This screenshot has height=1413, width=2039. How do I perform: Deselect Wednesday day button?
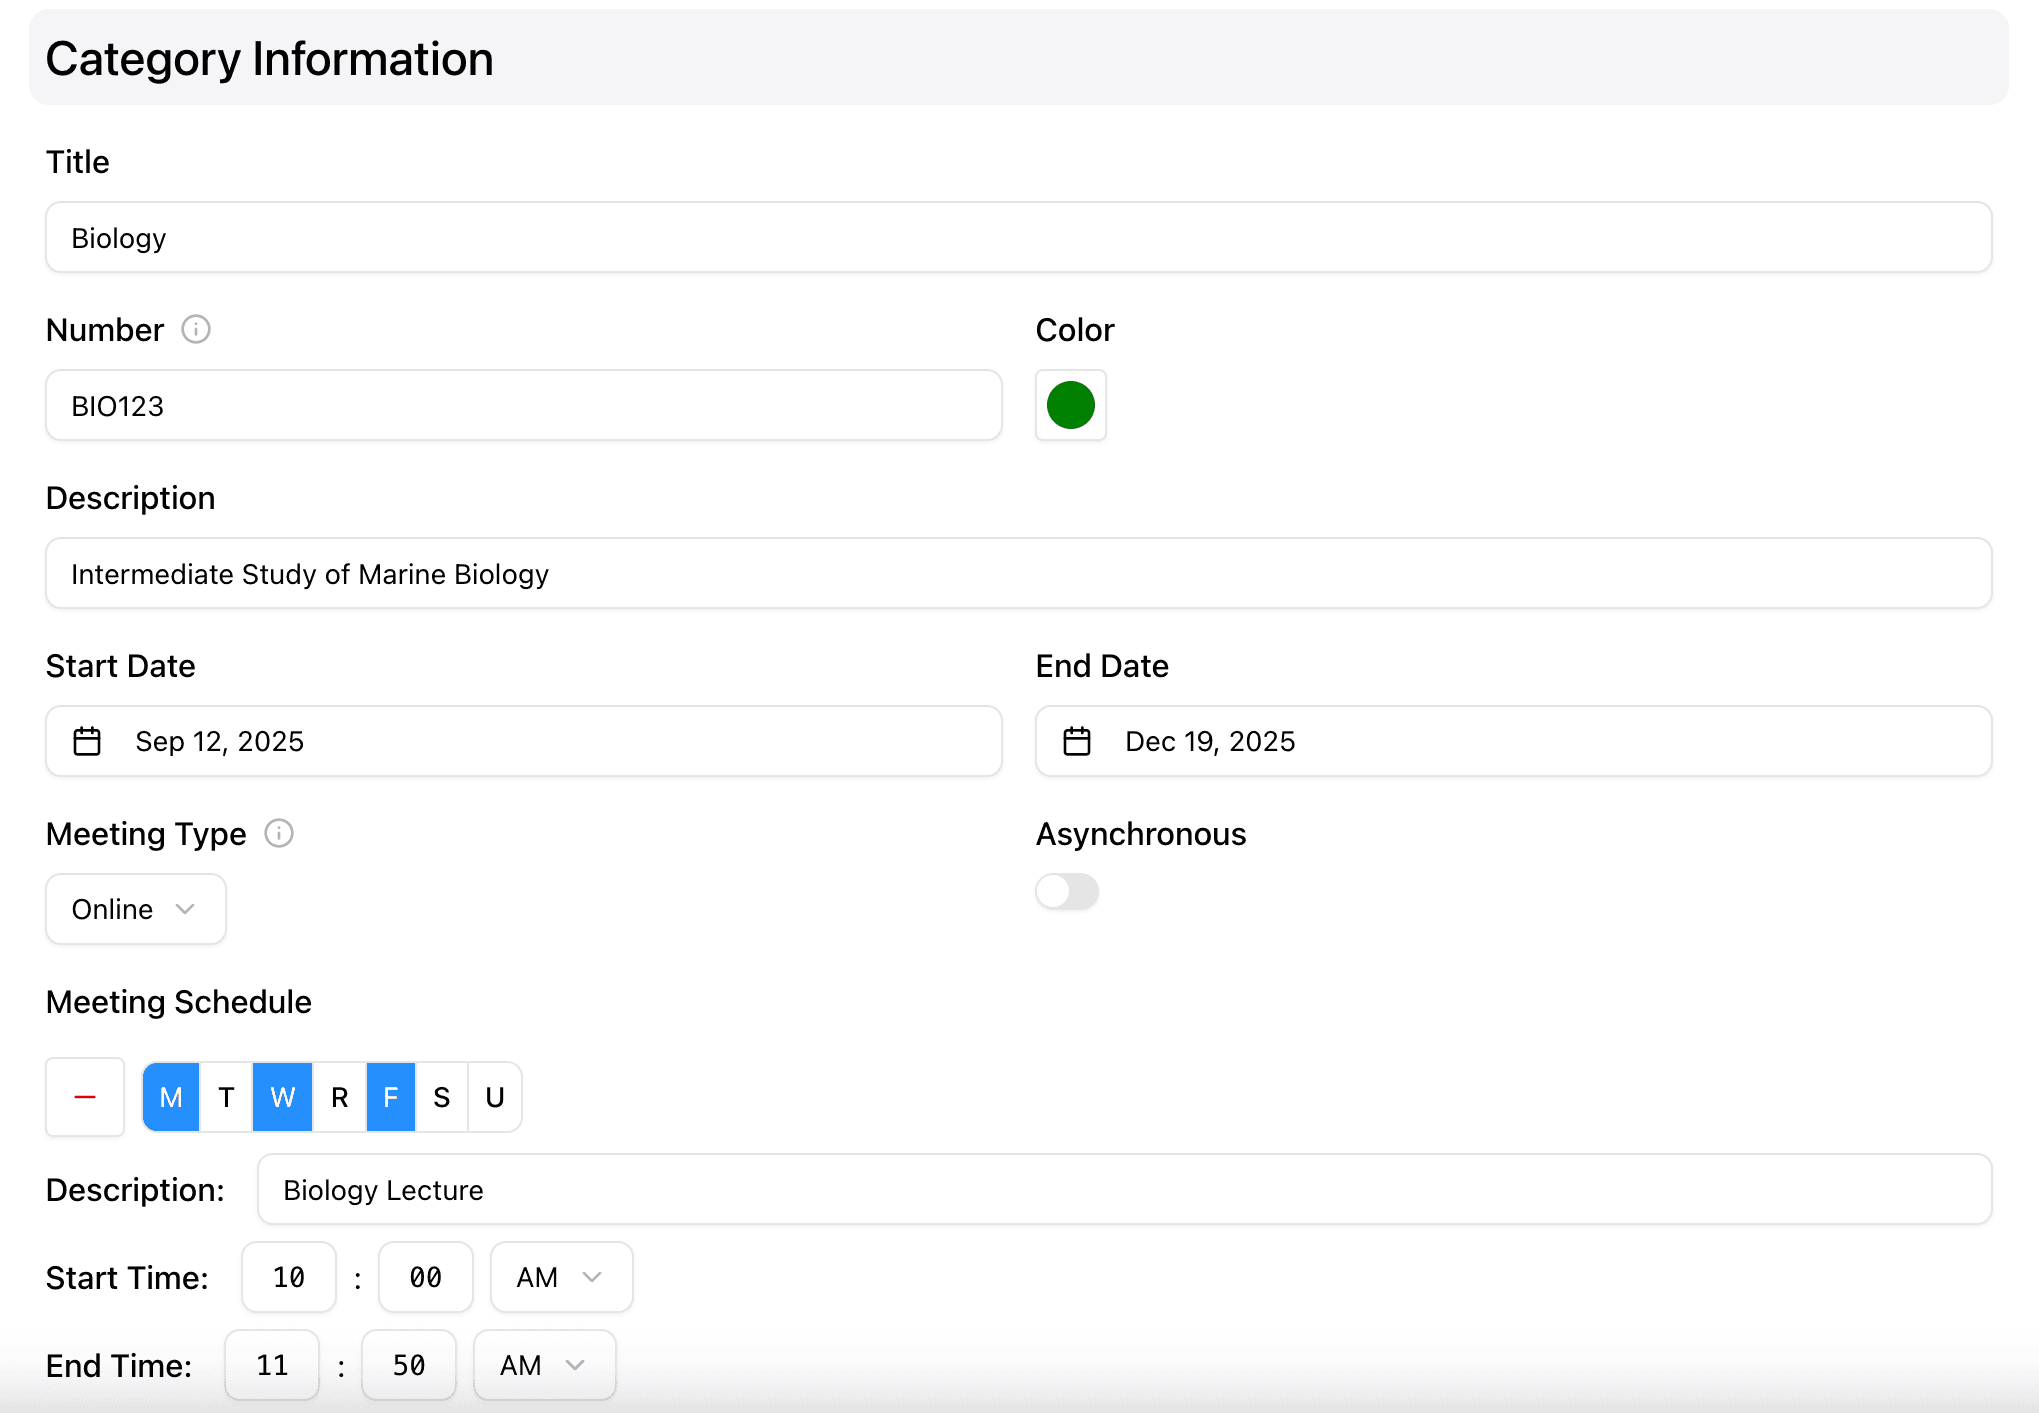[283, 1097]
